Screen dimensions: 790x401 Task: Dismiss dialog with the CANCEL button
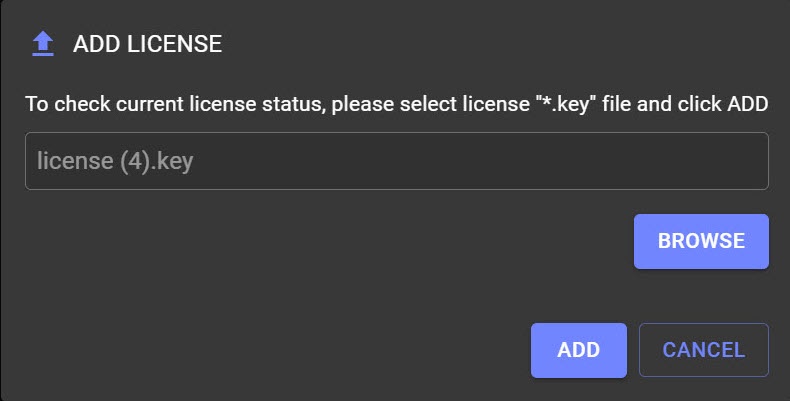point(703,350)
